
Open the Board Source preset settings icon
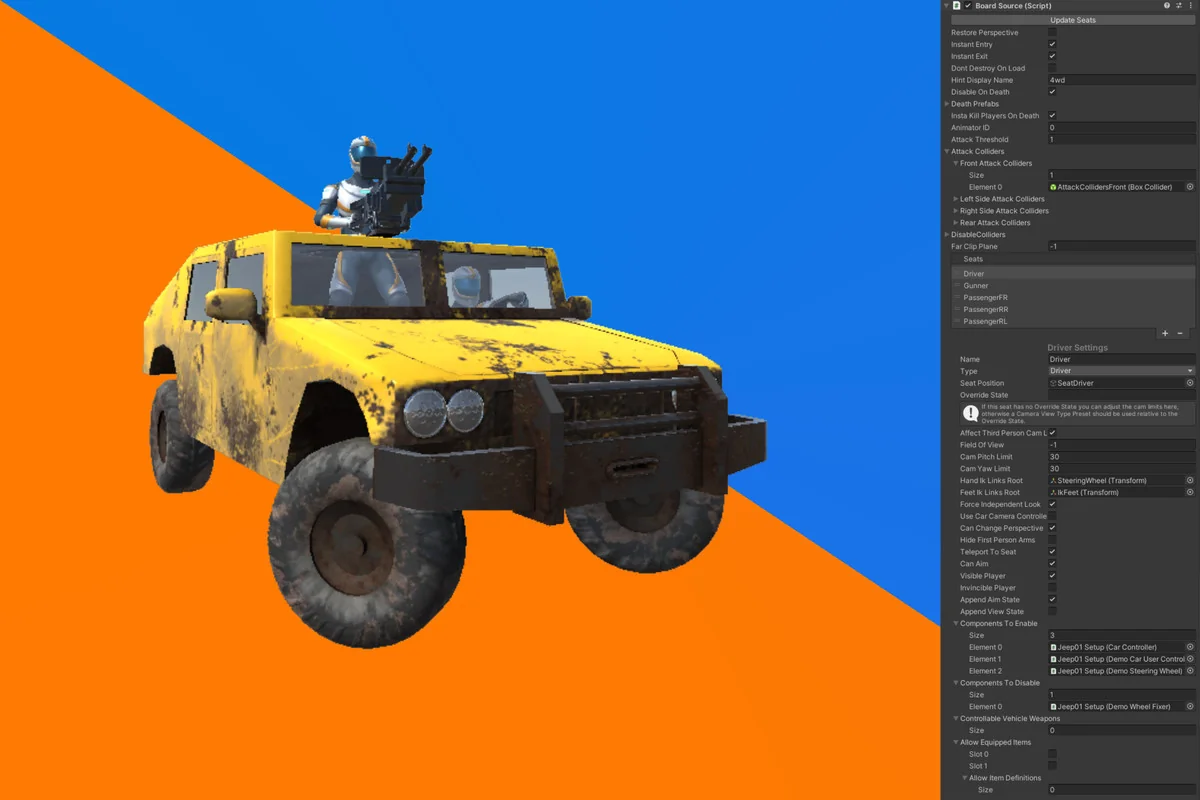(1178, 6)
